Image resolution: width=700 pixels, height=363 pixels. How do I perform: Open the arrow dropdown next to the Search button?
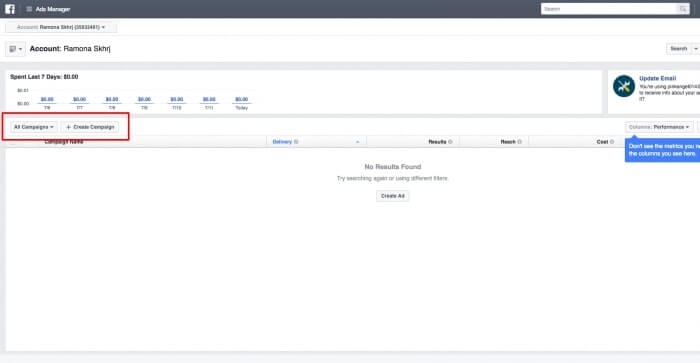click(x=696, y=49)
